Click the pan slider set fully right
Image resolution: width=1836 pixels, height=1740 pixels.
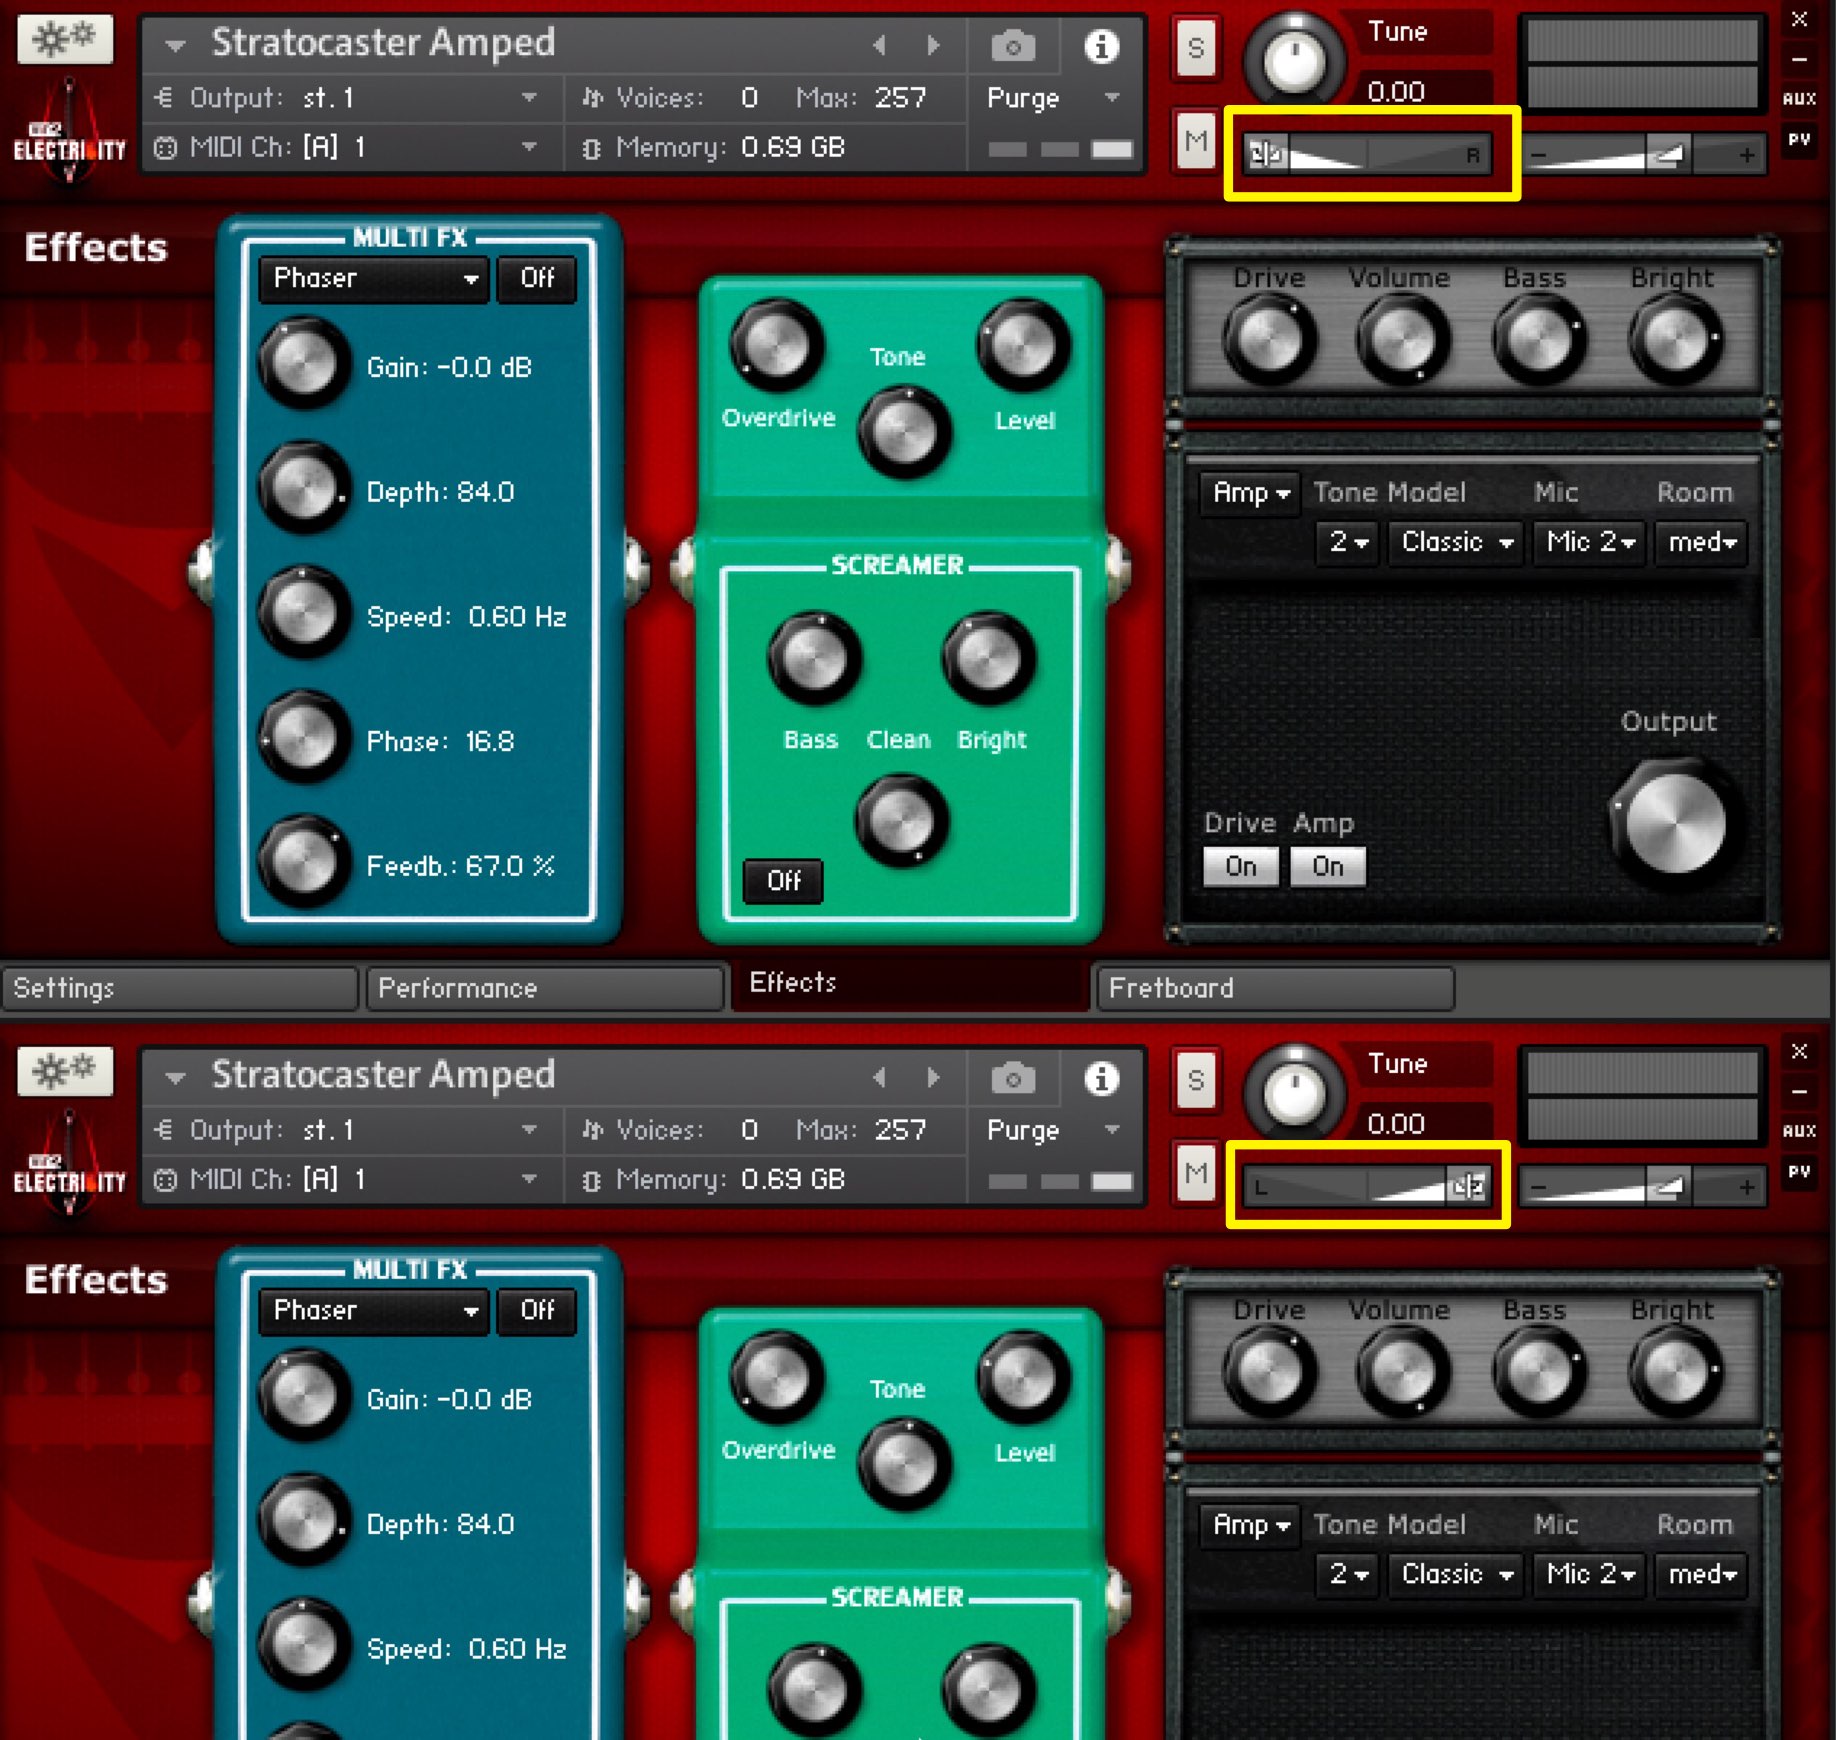[1368, 1186]
